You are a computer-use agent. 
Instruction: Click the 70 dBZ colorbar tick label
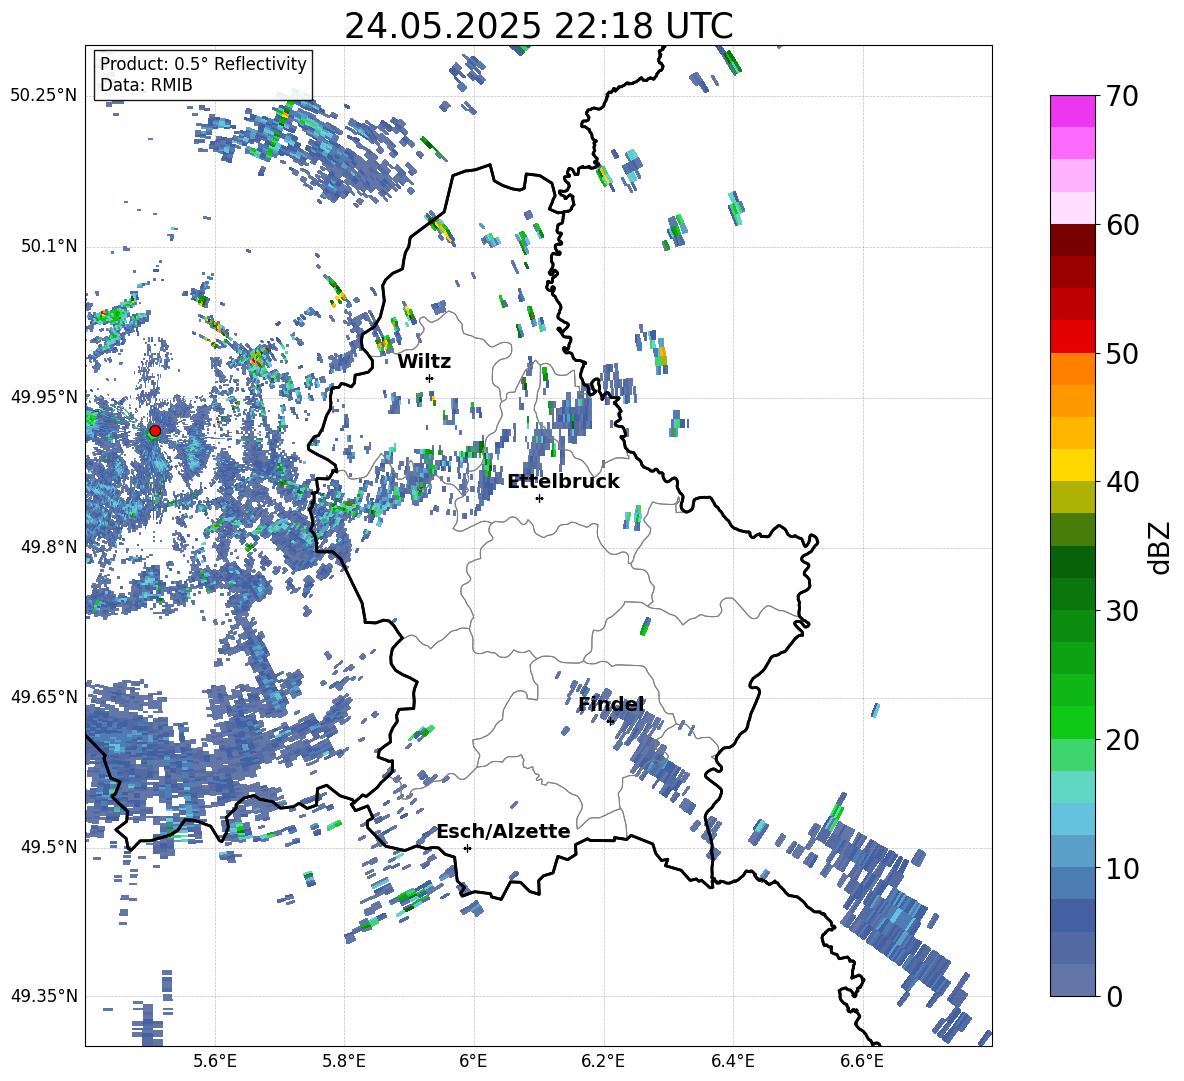coord(1121,97)
